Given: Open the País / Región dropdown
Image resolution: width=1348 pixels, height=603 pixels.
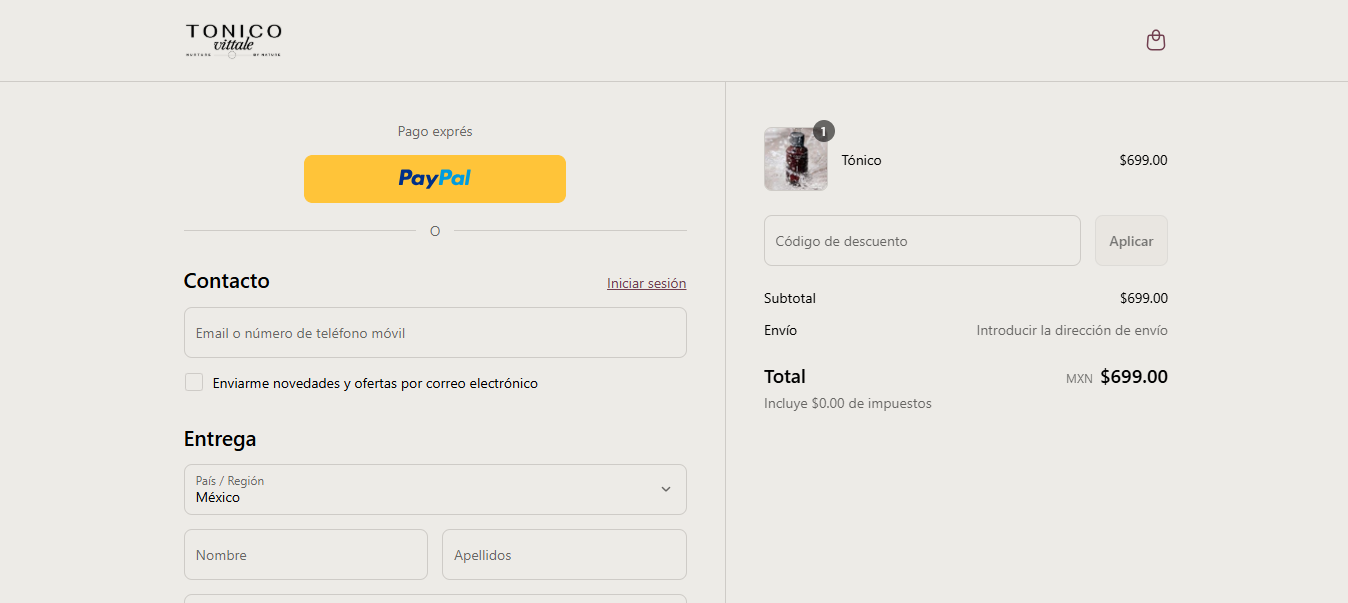Looking at the screenshot, I should pos(435,489).
